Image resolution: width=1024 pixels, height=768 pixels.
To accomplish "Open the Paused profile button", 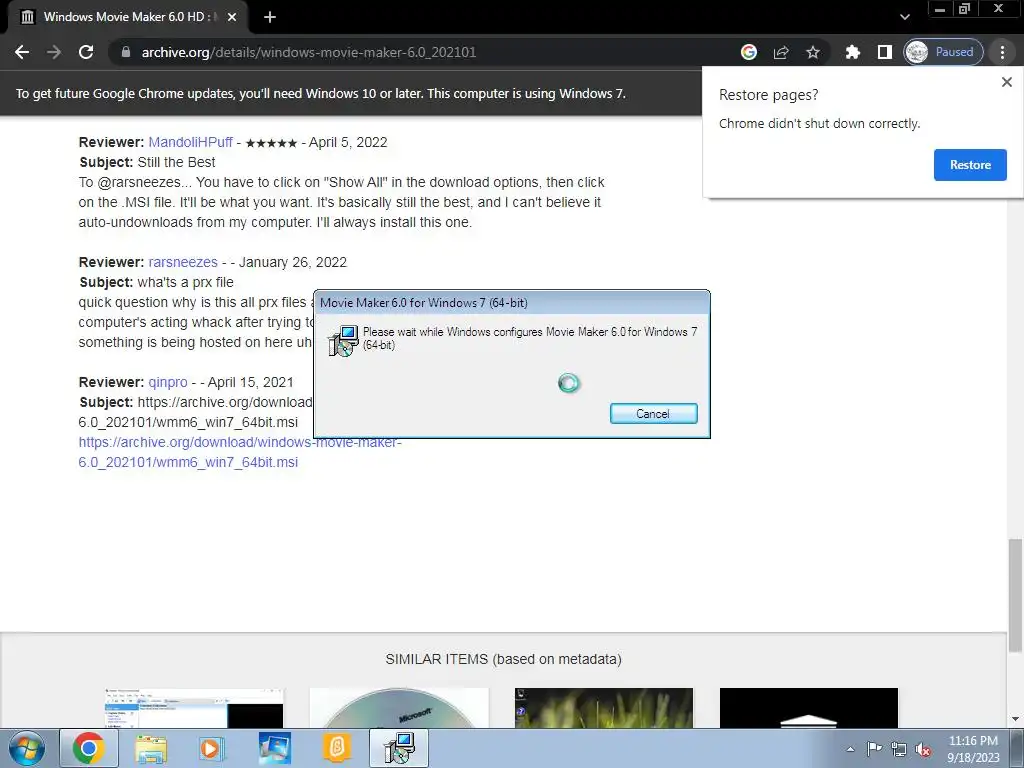I will click(x=943, y=52).
